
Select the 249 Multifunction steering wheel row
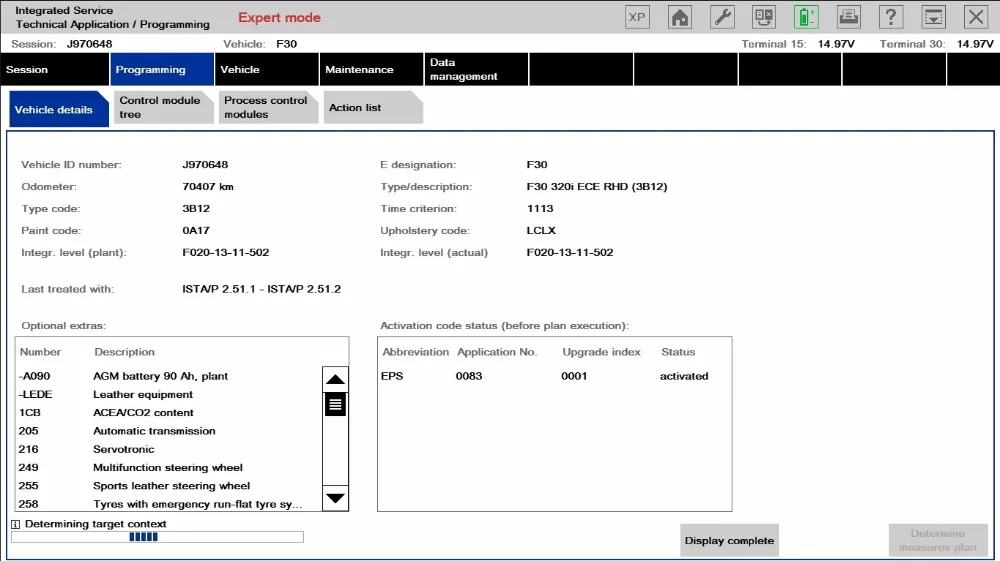tap(169, 467)
